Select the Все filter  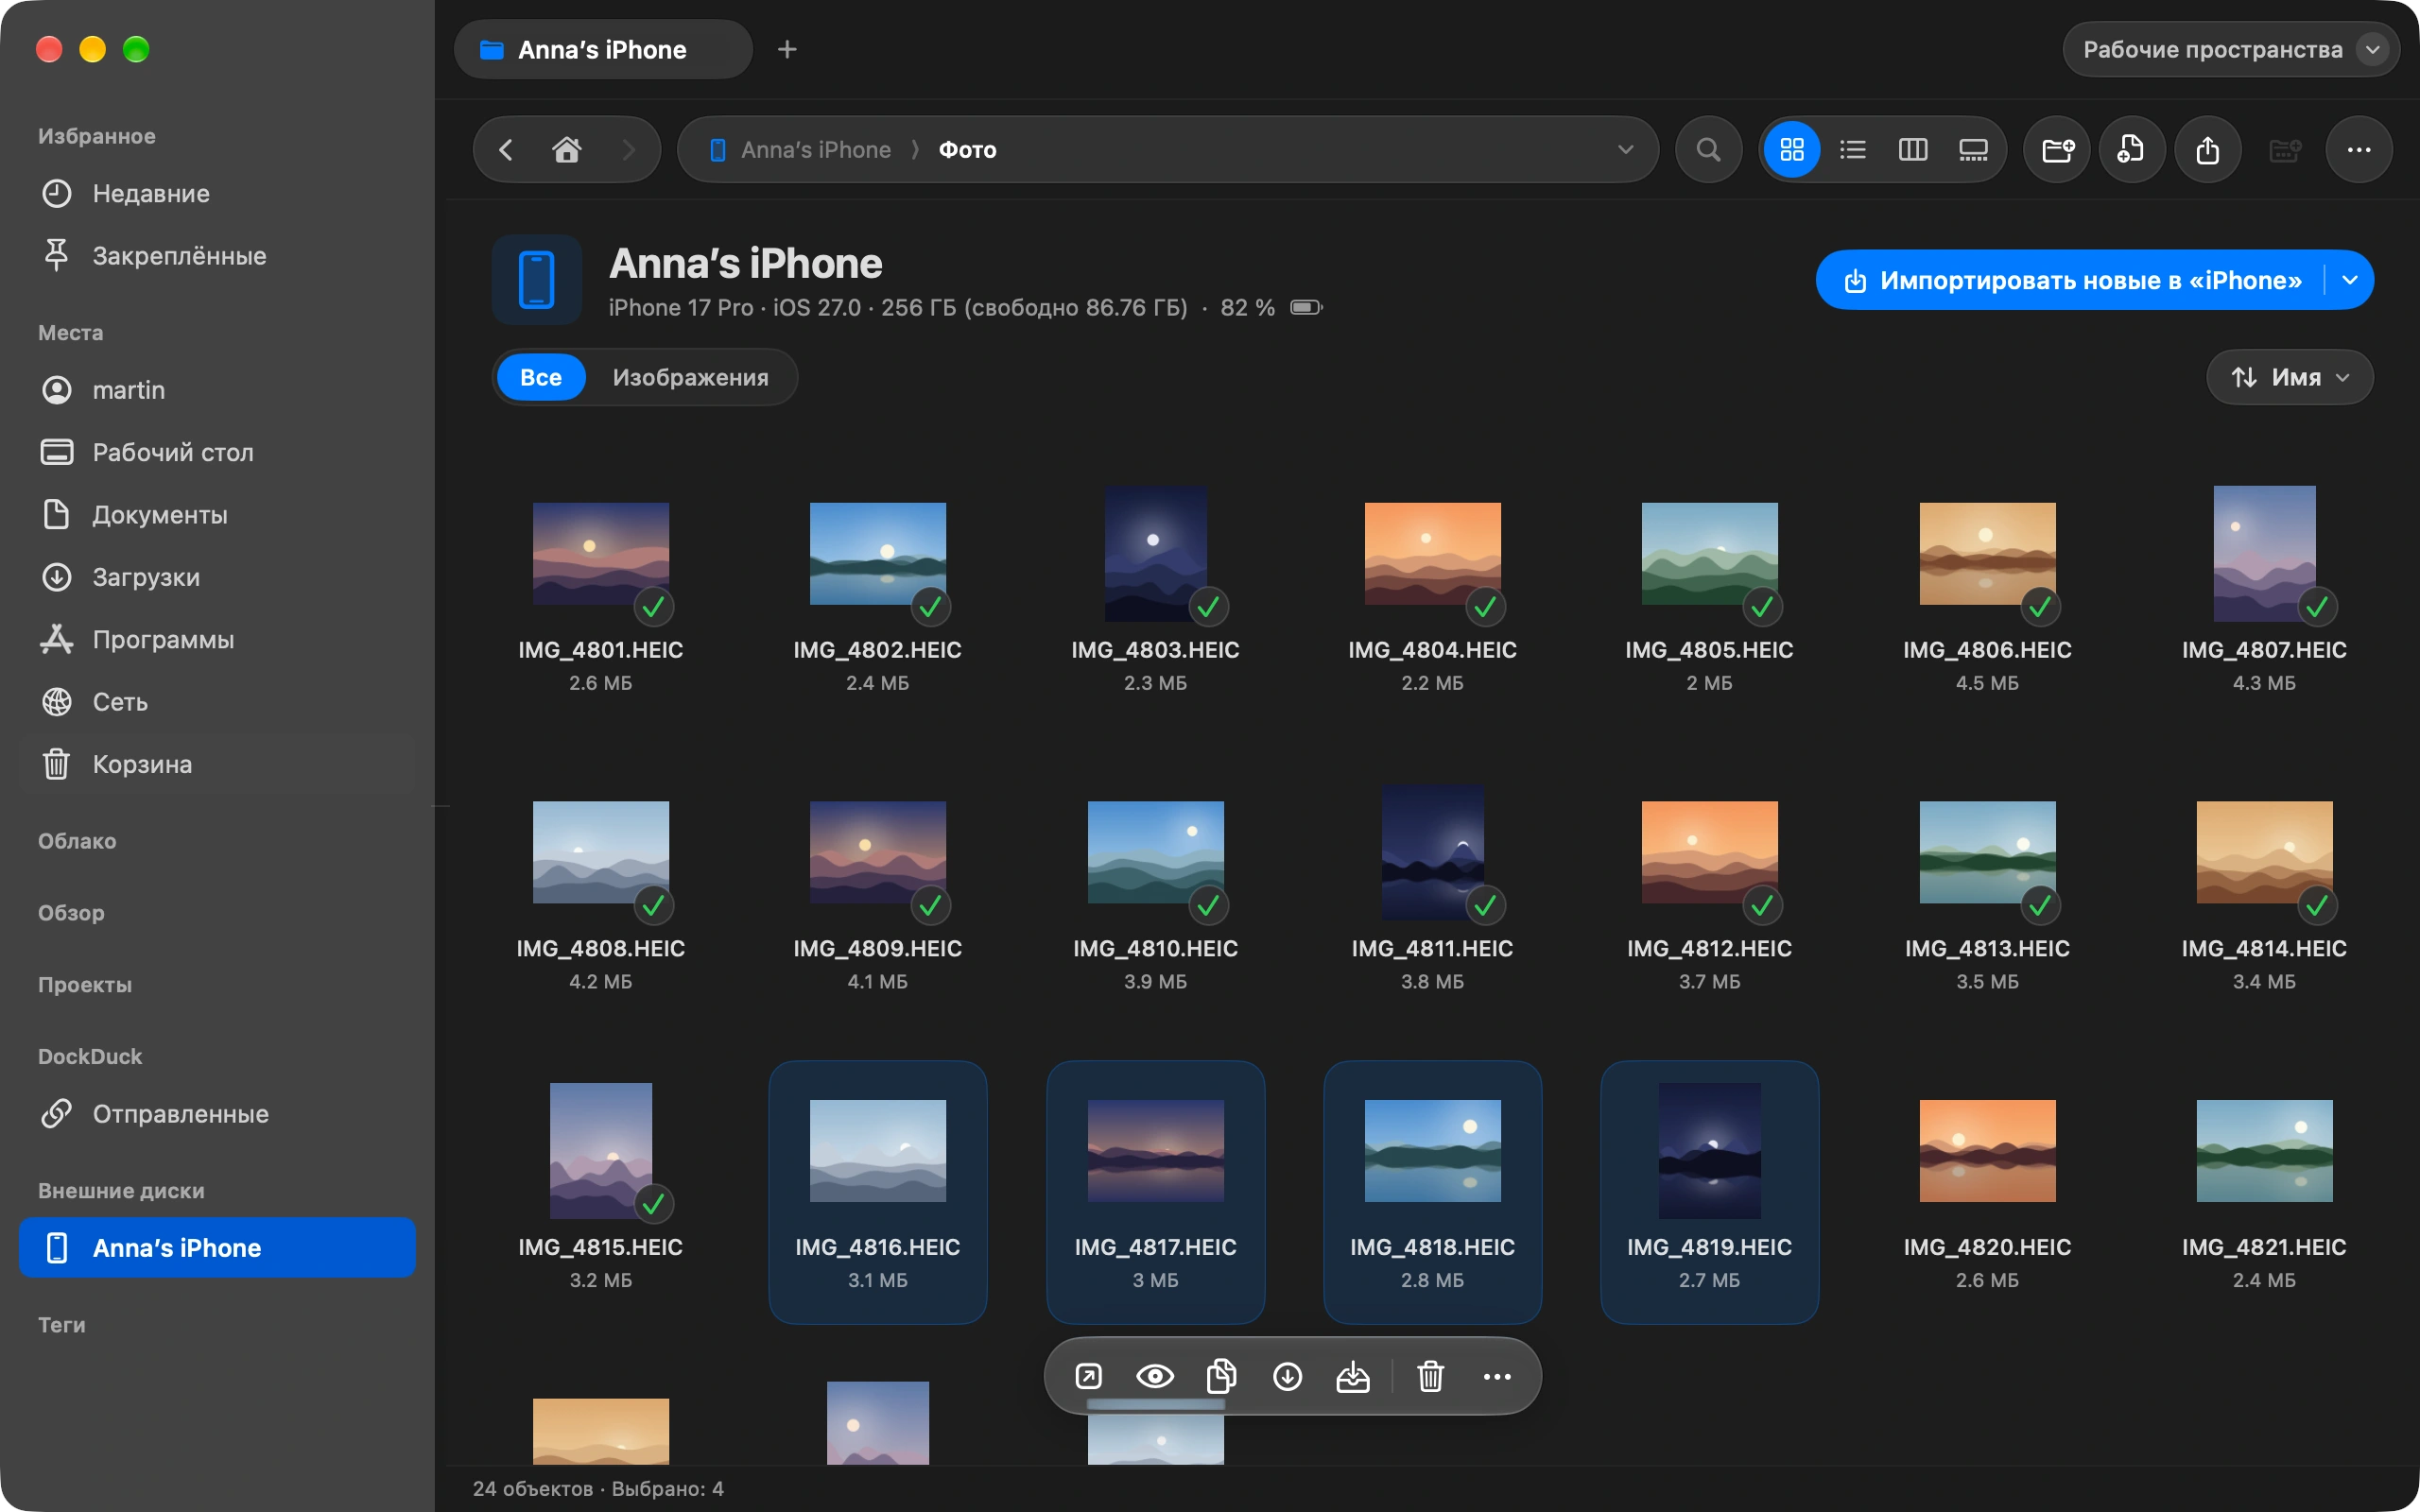tap(541, 377)
